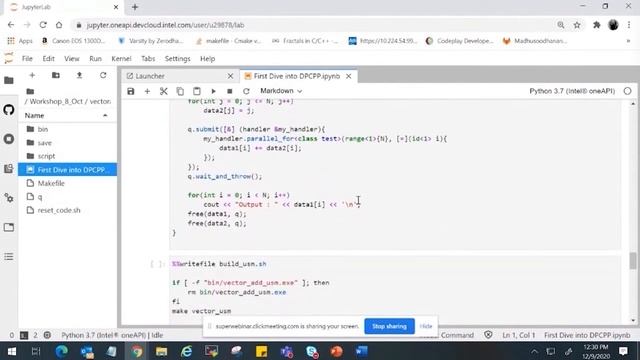This screenshot has height=360, width=640.
Task: Open browser extensions puzzle icon
Action: 596,25
